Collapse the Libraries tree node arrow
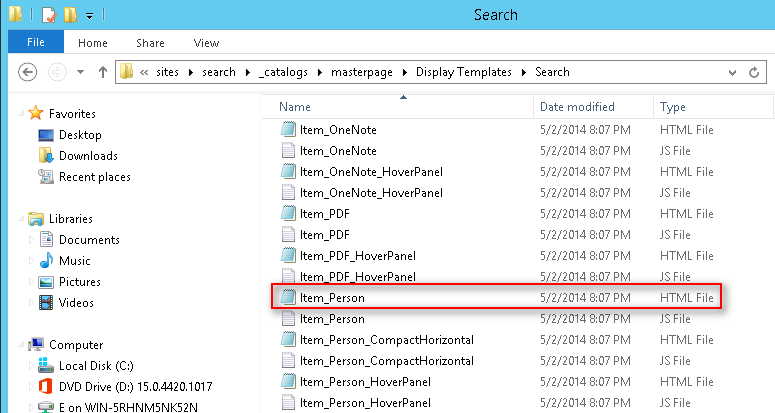 coord(22,219)
